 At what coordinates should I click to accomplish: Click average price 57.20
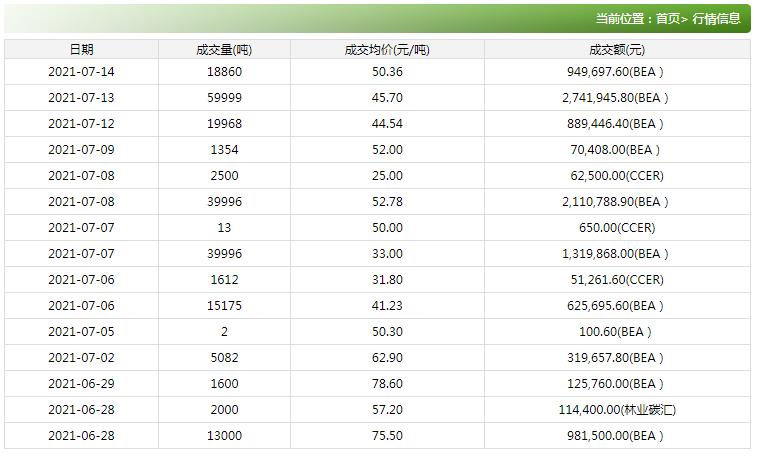pos(387,409)
